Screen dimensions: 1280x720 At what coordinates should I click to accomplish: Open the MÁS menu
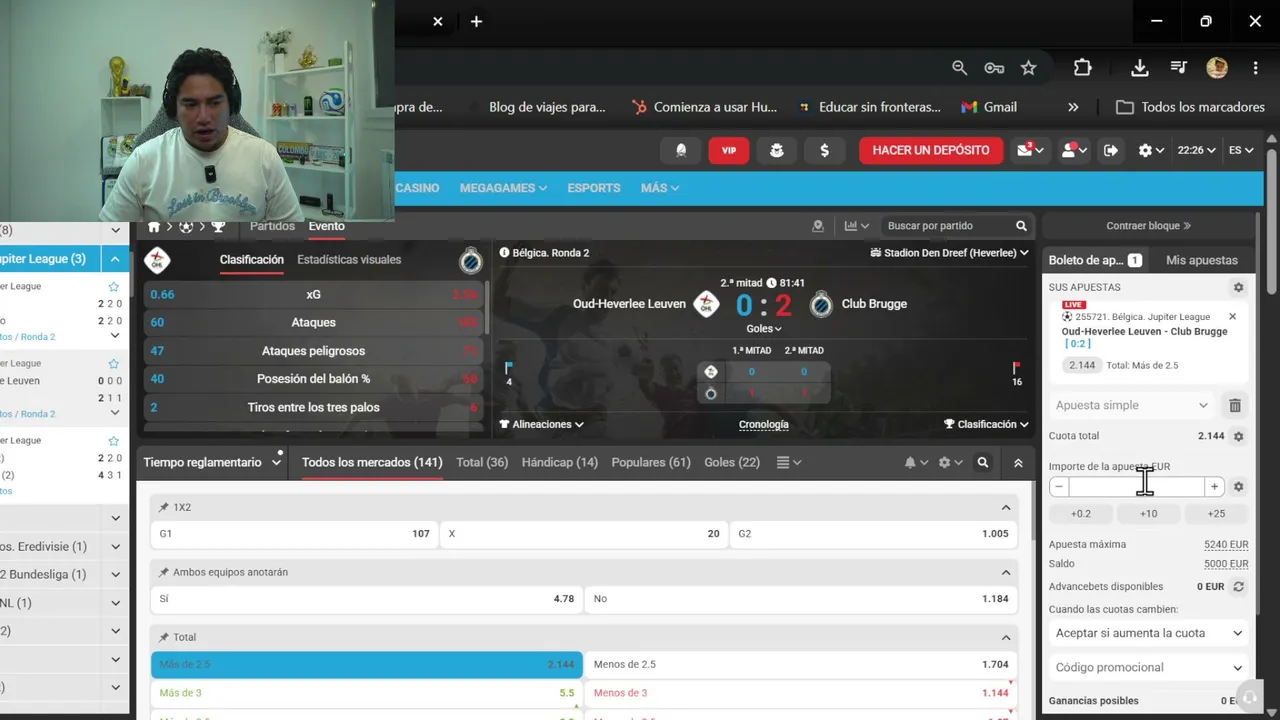[x=660, y=188]
